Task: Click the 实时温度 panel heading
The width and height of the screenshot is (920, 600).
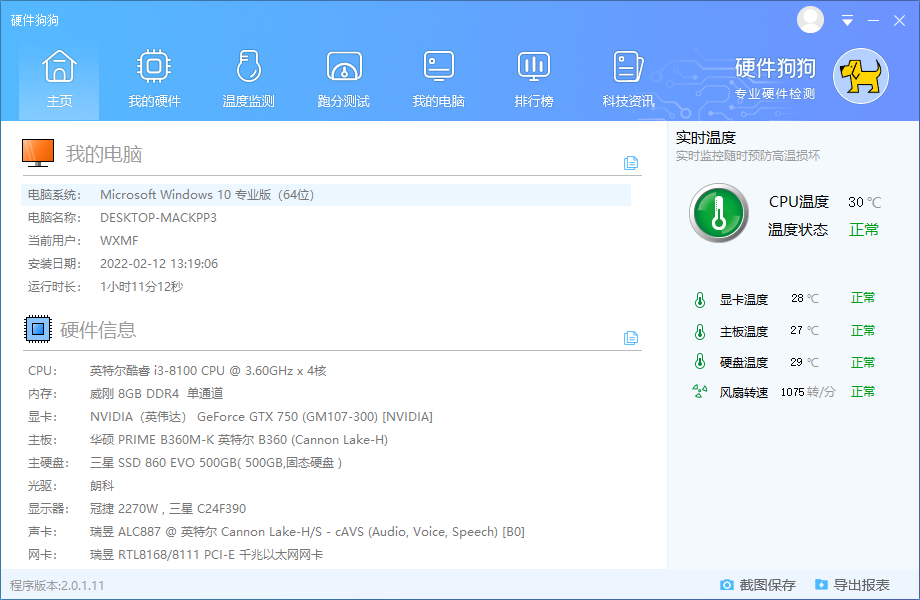Action: [x=706, y=138]
